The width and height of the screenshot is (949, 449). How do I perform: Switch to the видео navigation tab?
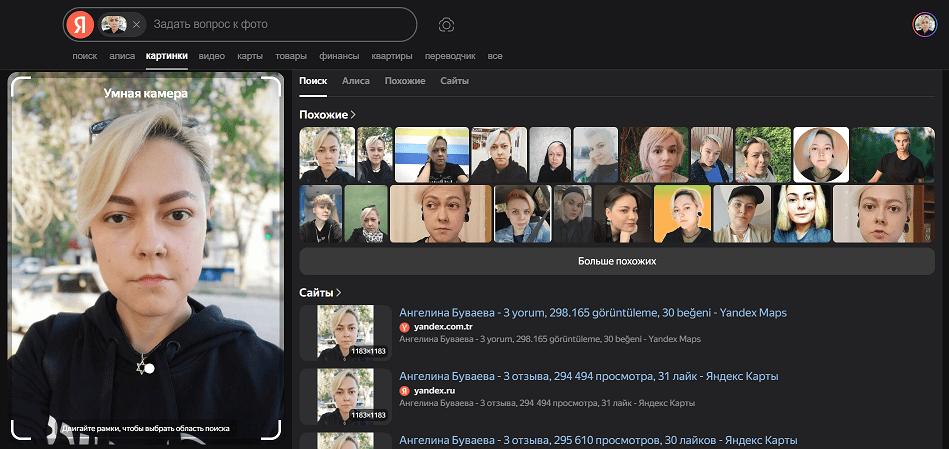[x=211, y=56]
